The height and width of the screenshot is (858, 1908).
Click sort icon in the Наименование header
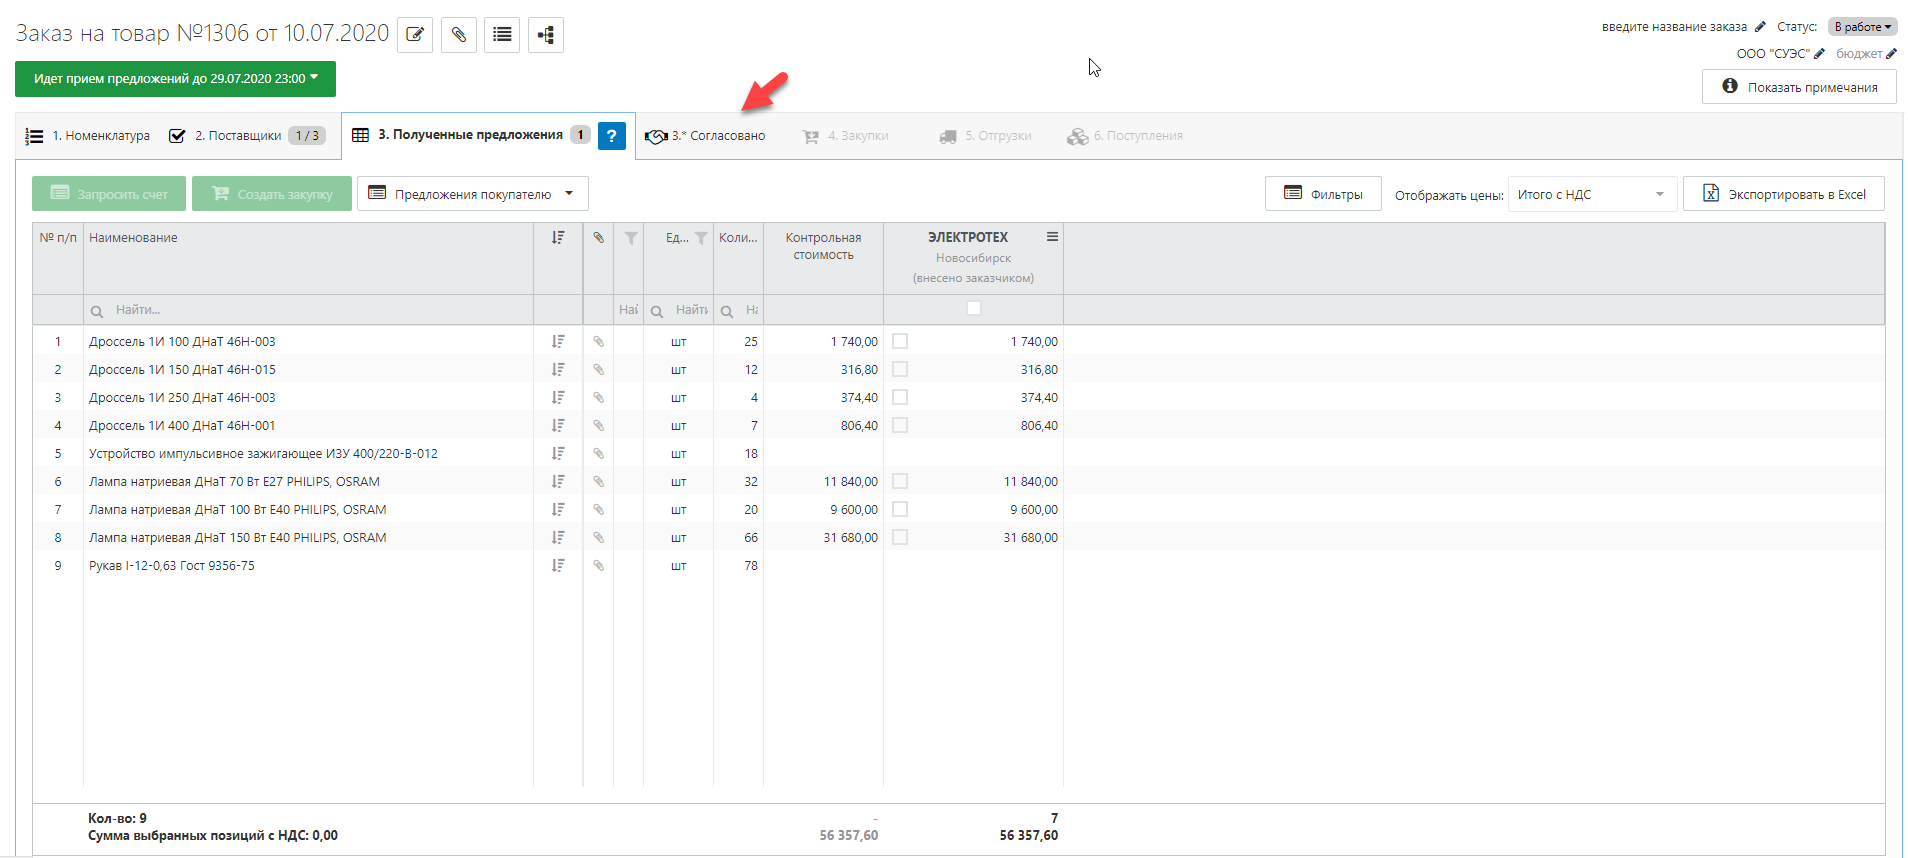(558, 238)
